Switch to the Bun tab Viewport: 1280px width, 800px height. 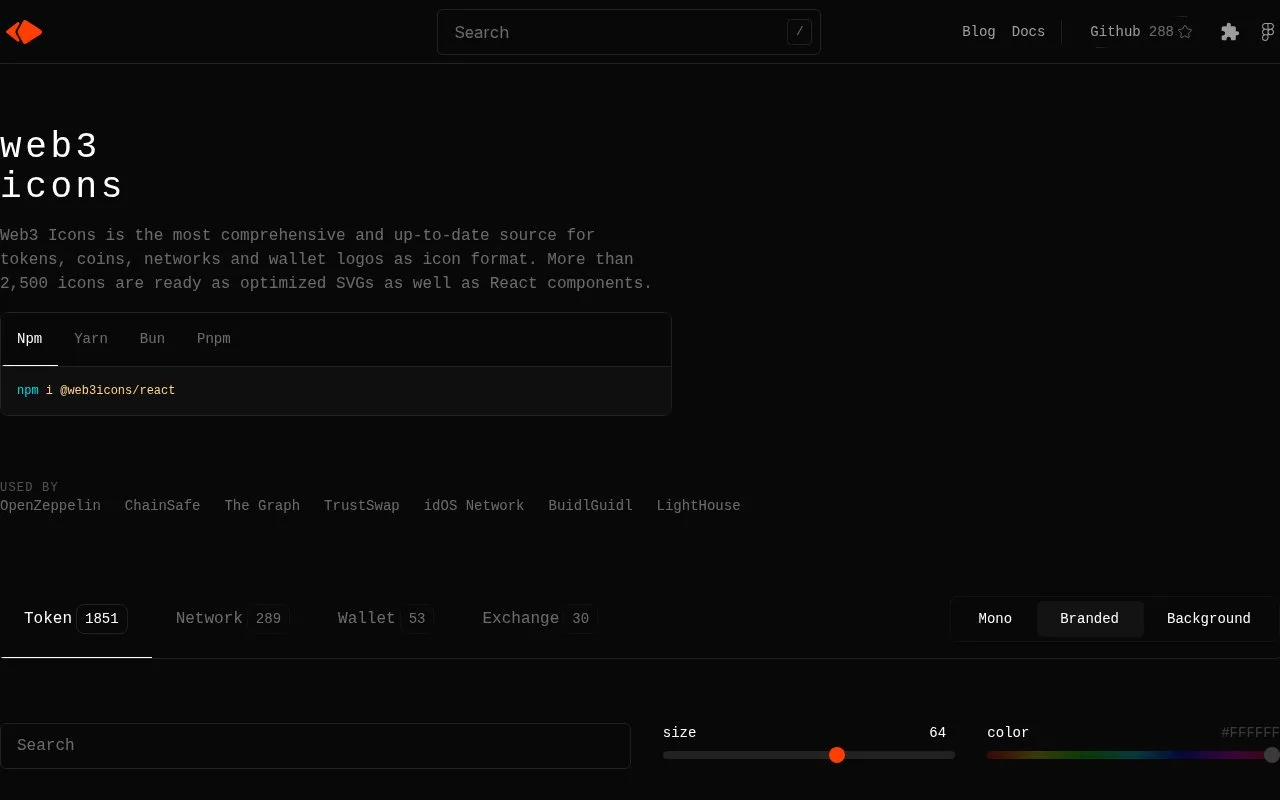152,339
